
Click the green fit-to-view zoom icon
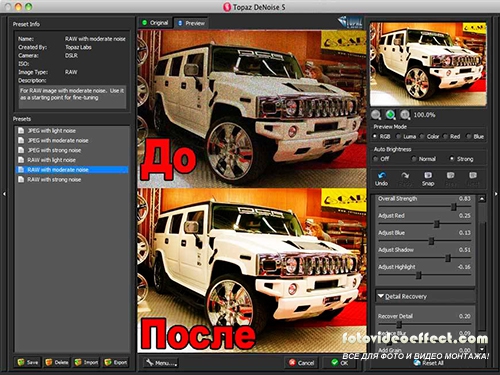(x=390, y=115)
